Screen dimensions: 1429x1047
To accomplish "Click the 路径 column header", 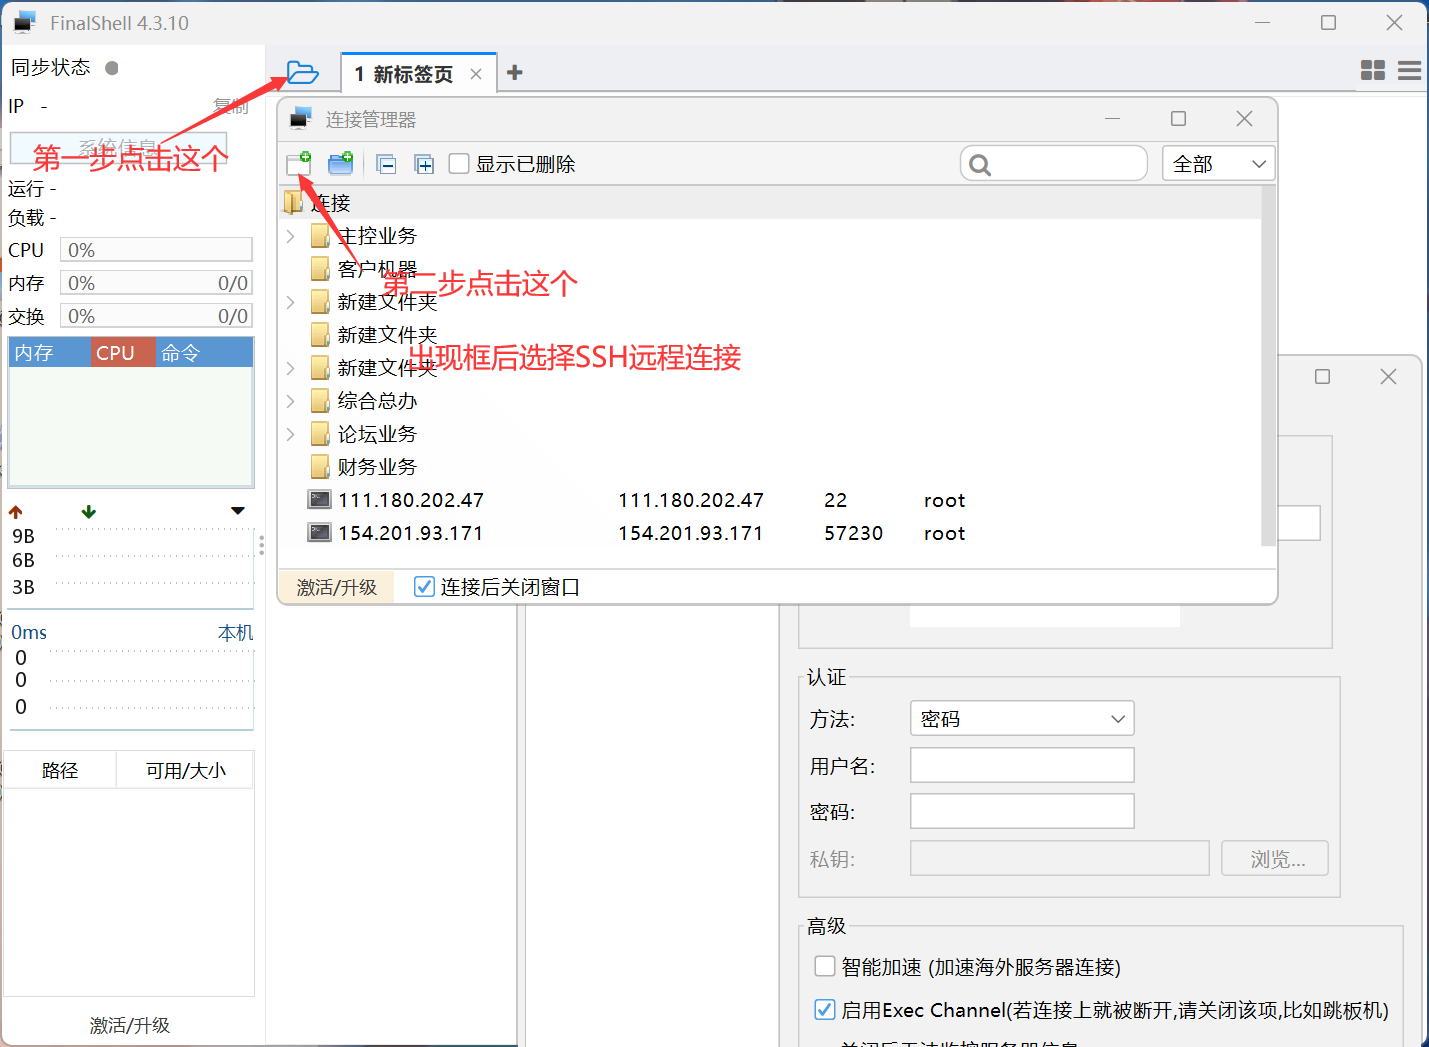I will pos(60,770).
